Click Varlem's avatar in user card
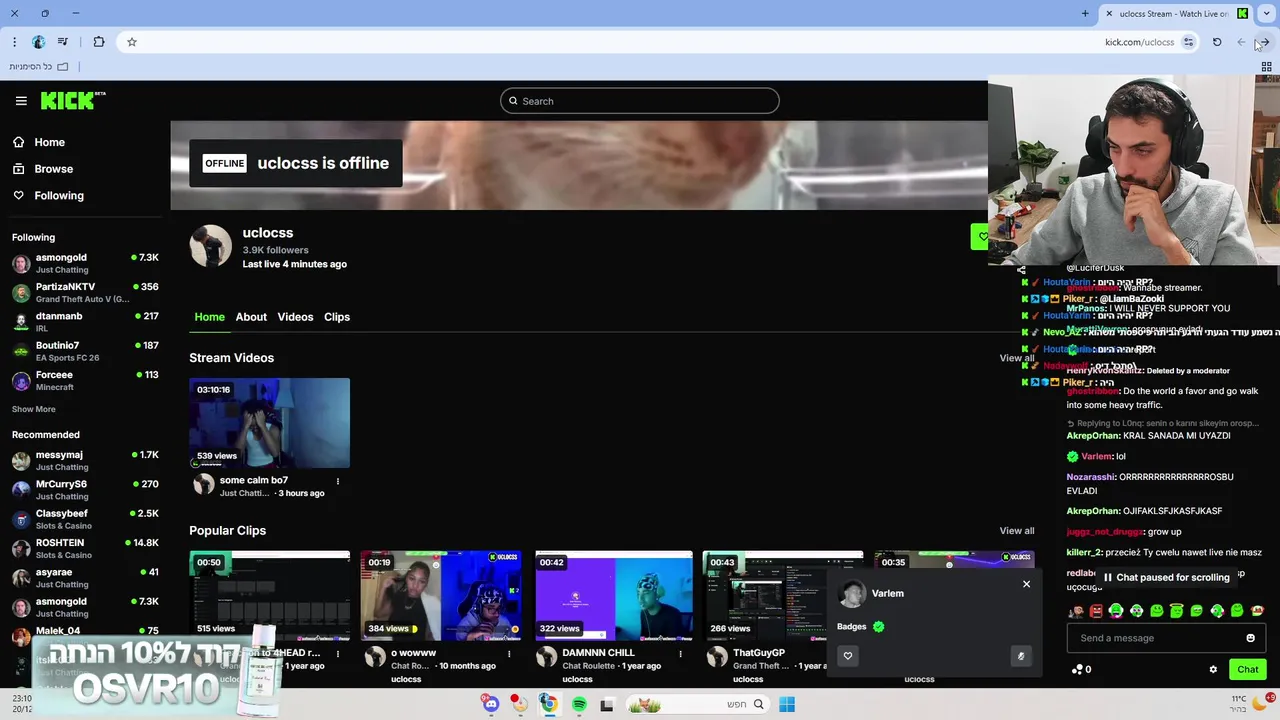Screen dimensions: 1280x720 pos(853,594)
